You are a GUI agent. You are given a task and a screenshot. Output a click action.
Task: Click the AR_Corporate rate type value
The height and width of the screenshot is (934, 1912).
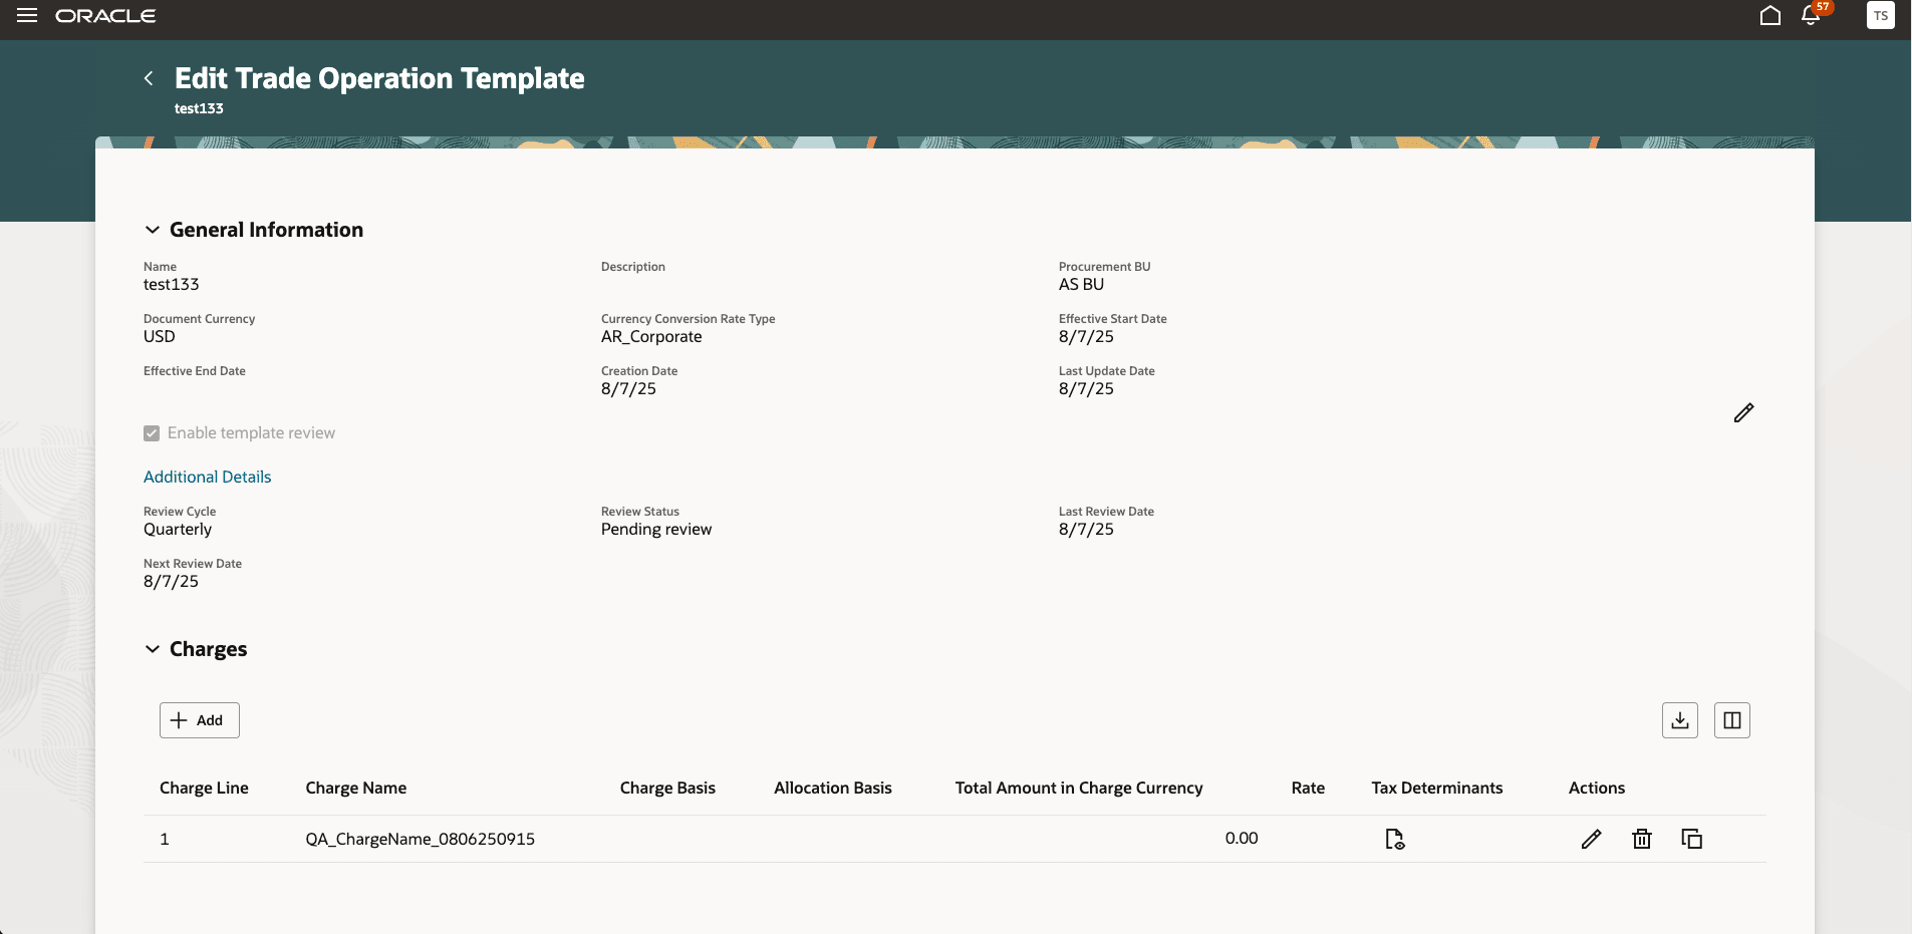(651, 337)
